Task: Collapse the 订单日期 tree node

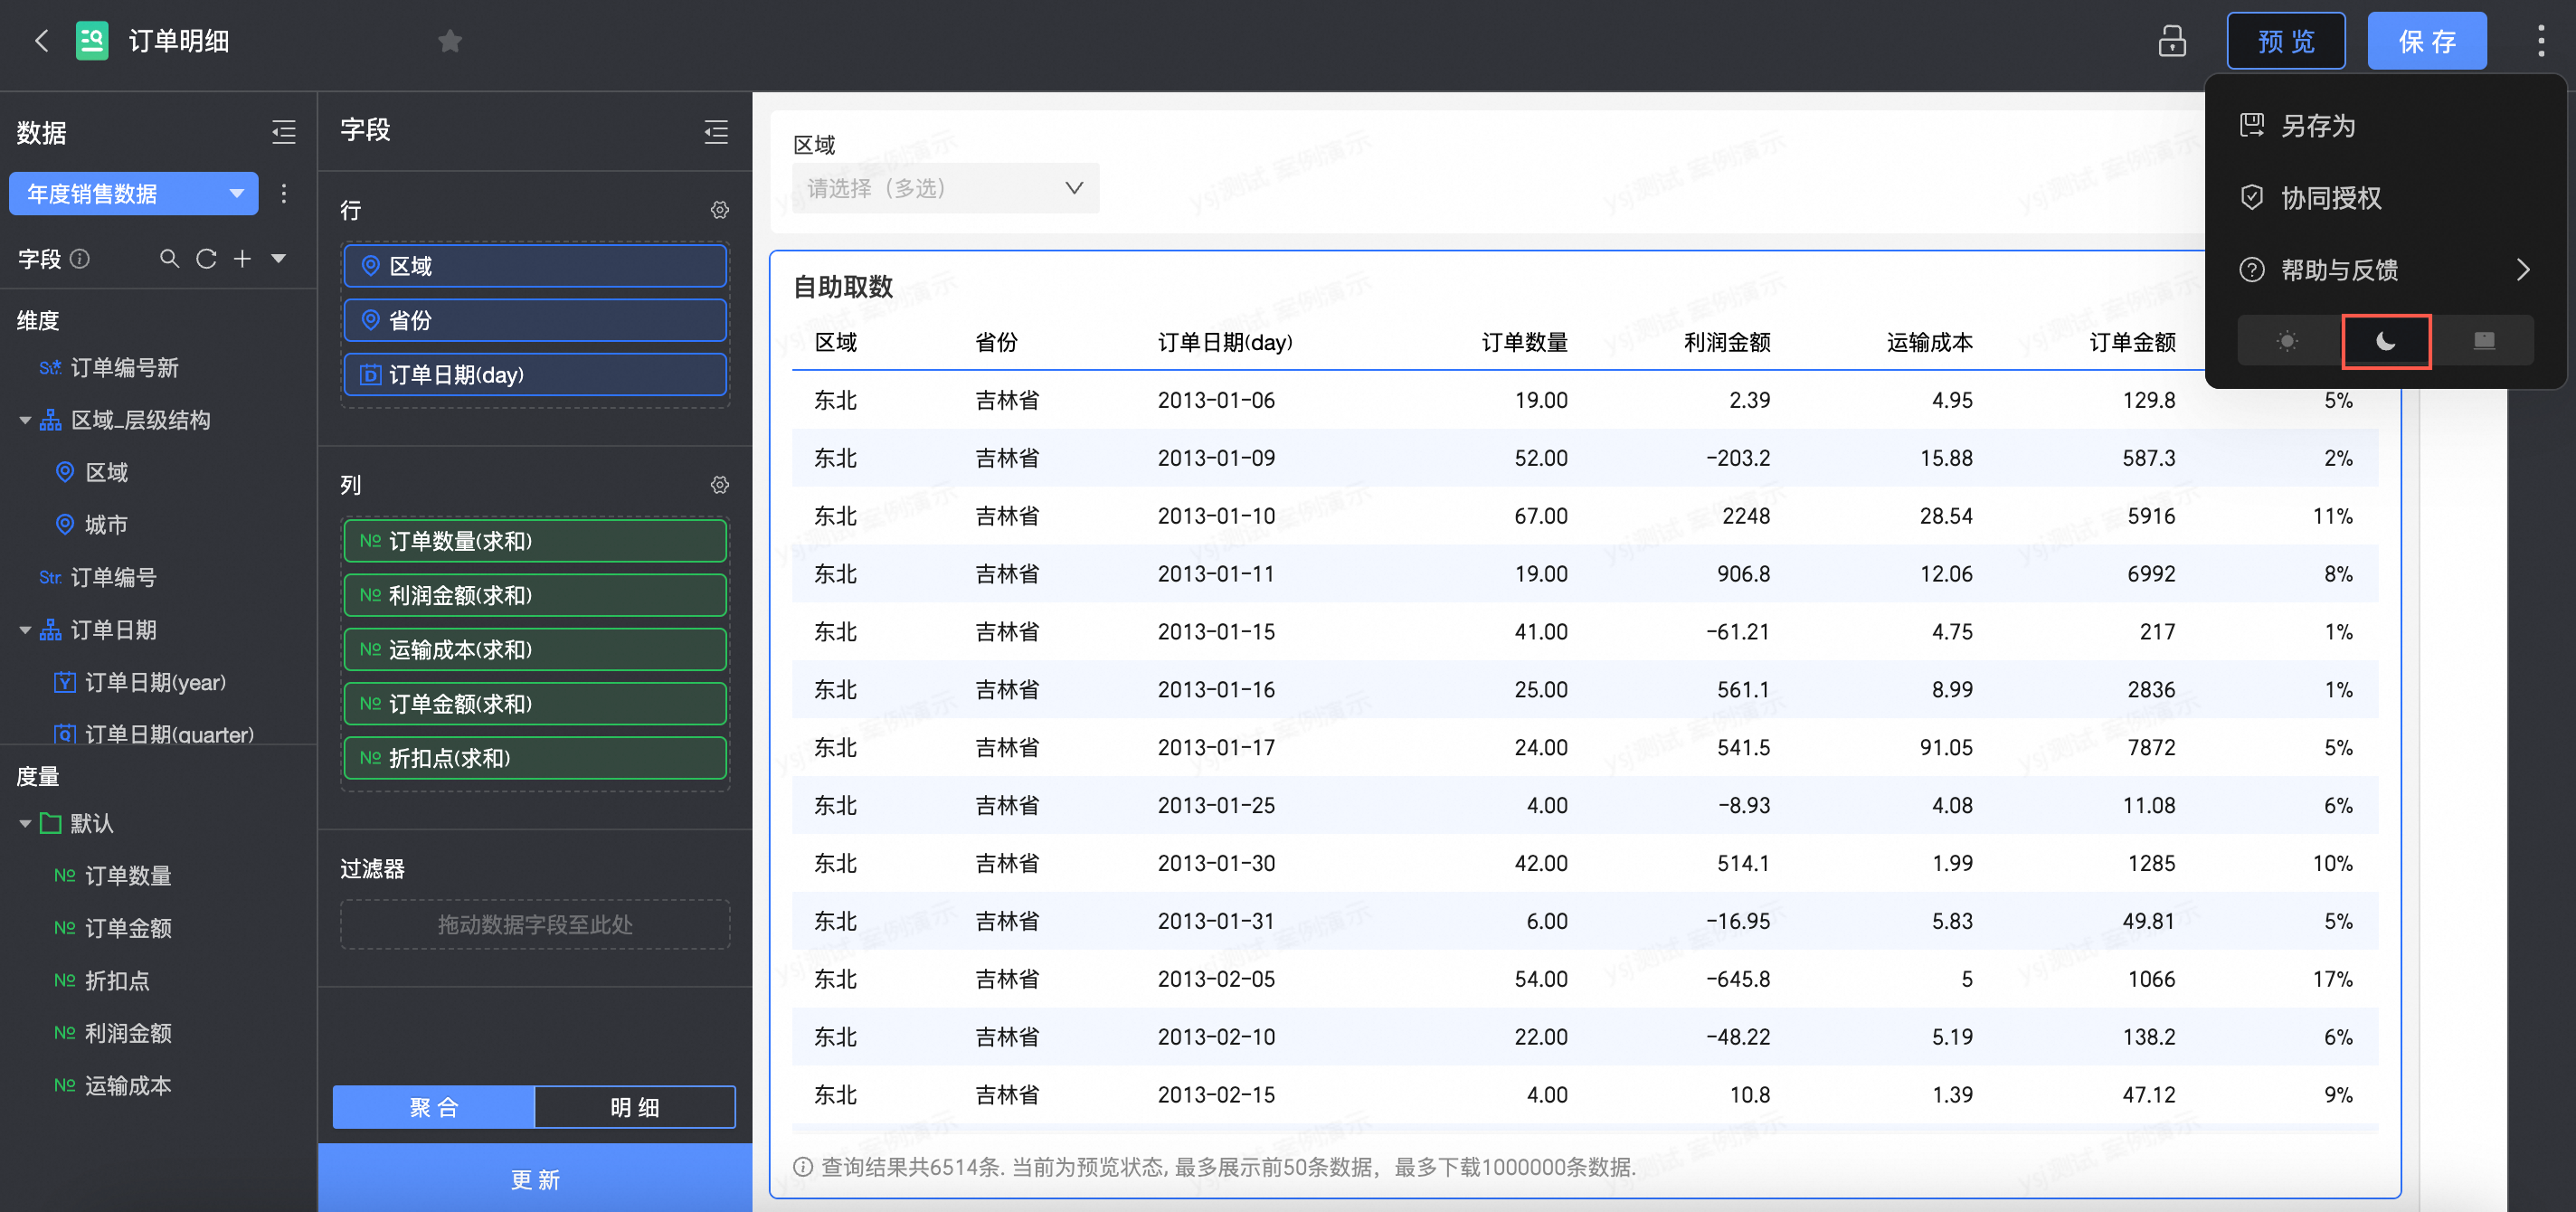Action: [x=25, y=630]
